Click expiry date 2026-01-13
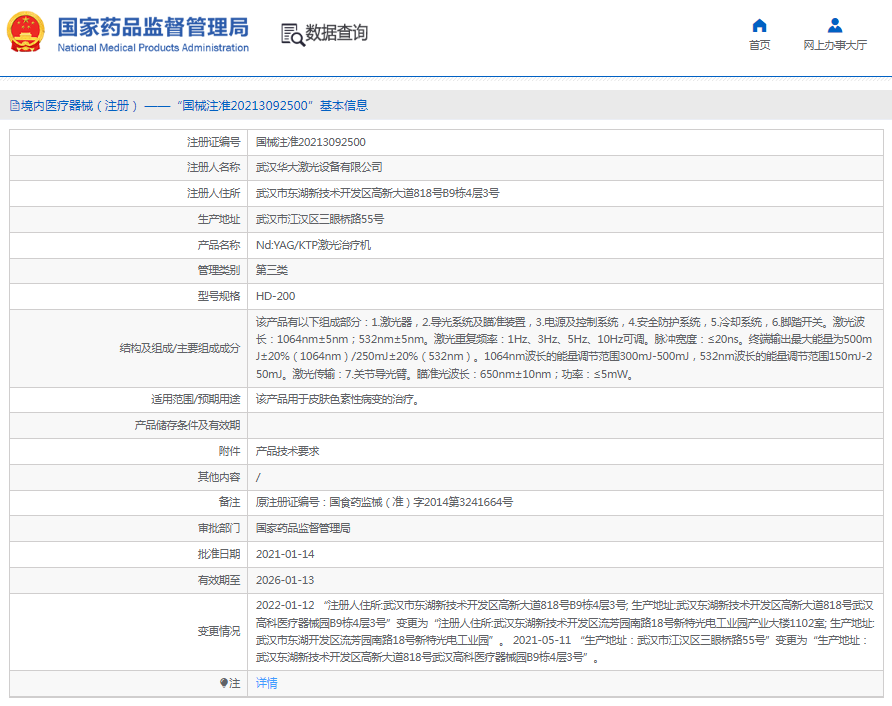 click(286, 580)
